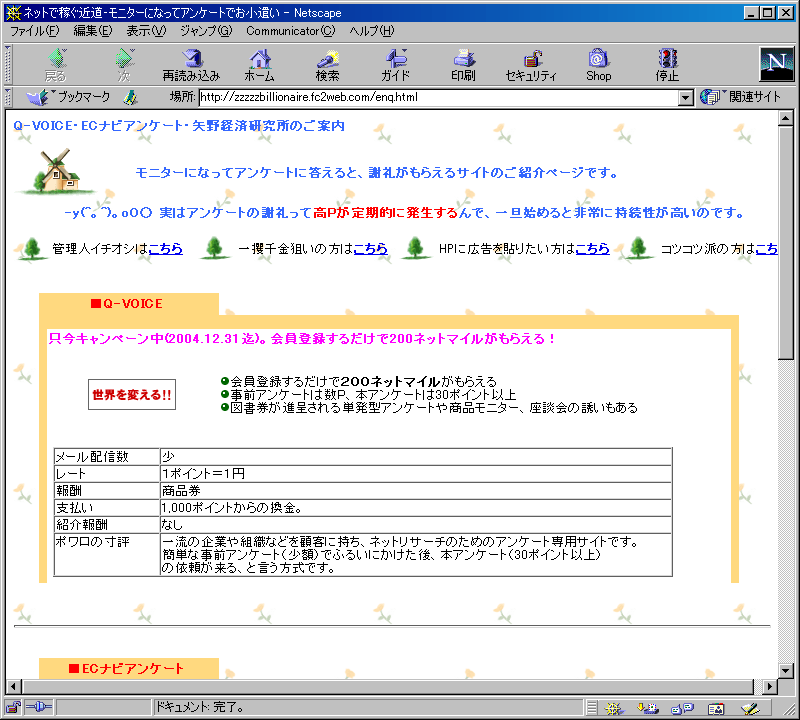Open Newsgroups from the component bar

[683, 708]
